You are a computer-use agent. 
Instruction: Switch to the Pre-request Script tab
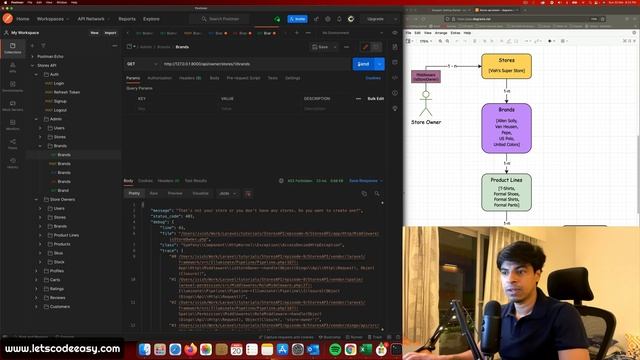point(243,78)
